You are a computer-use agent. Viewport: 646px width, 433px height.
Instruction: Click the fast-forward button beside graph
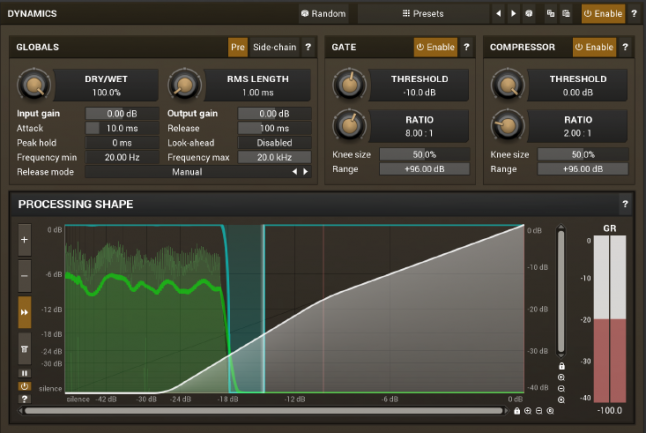coord(25,312)
